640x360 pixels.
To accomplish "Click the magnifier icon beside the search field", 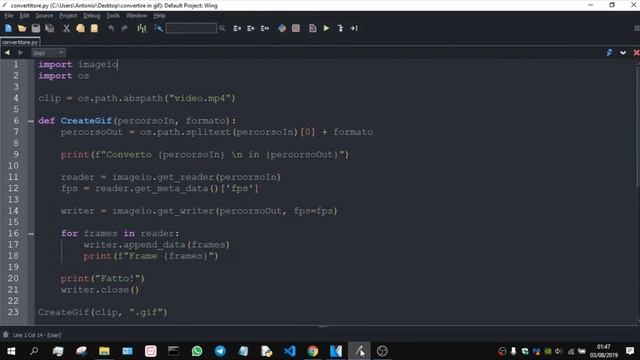I will pos(222,28).
